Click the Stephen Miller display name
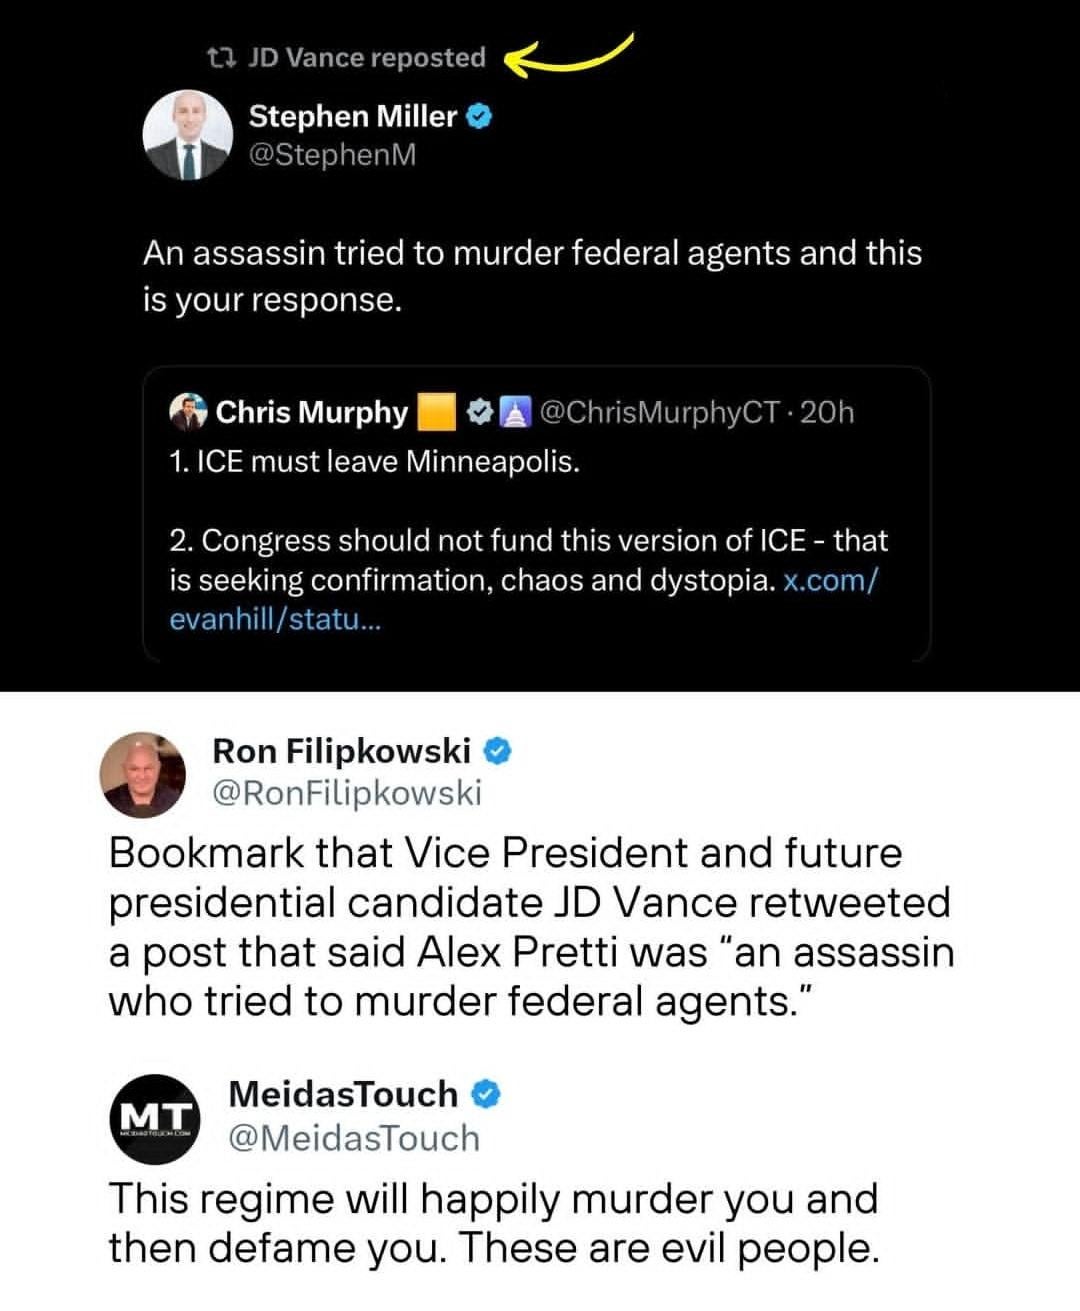Image resolution: width=1080 pixels, height=1311 pixels. point(352,117)
